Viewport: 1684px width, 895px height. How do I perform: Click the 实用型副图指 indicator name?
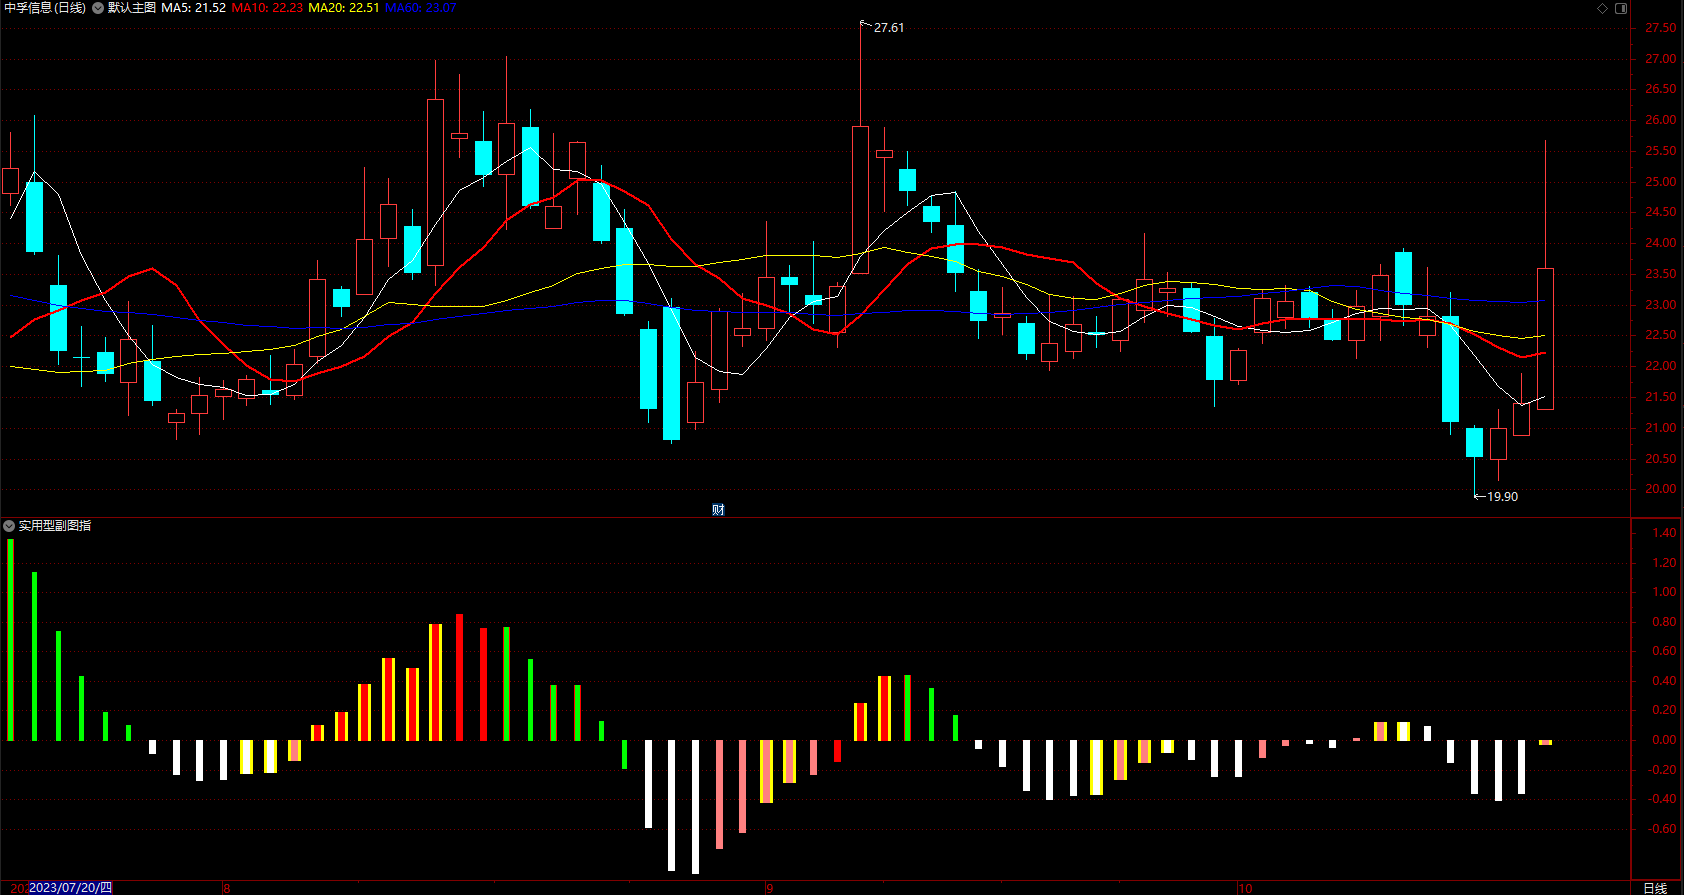pyautogui.click(x=55, y=526)
